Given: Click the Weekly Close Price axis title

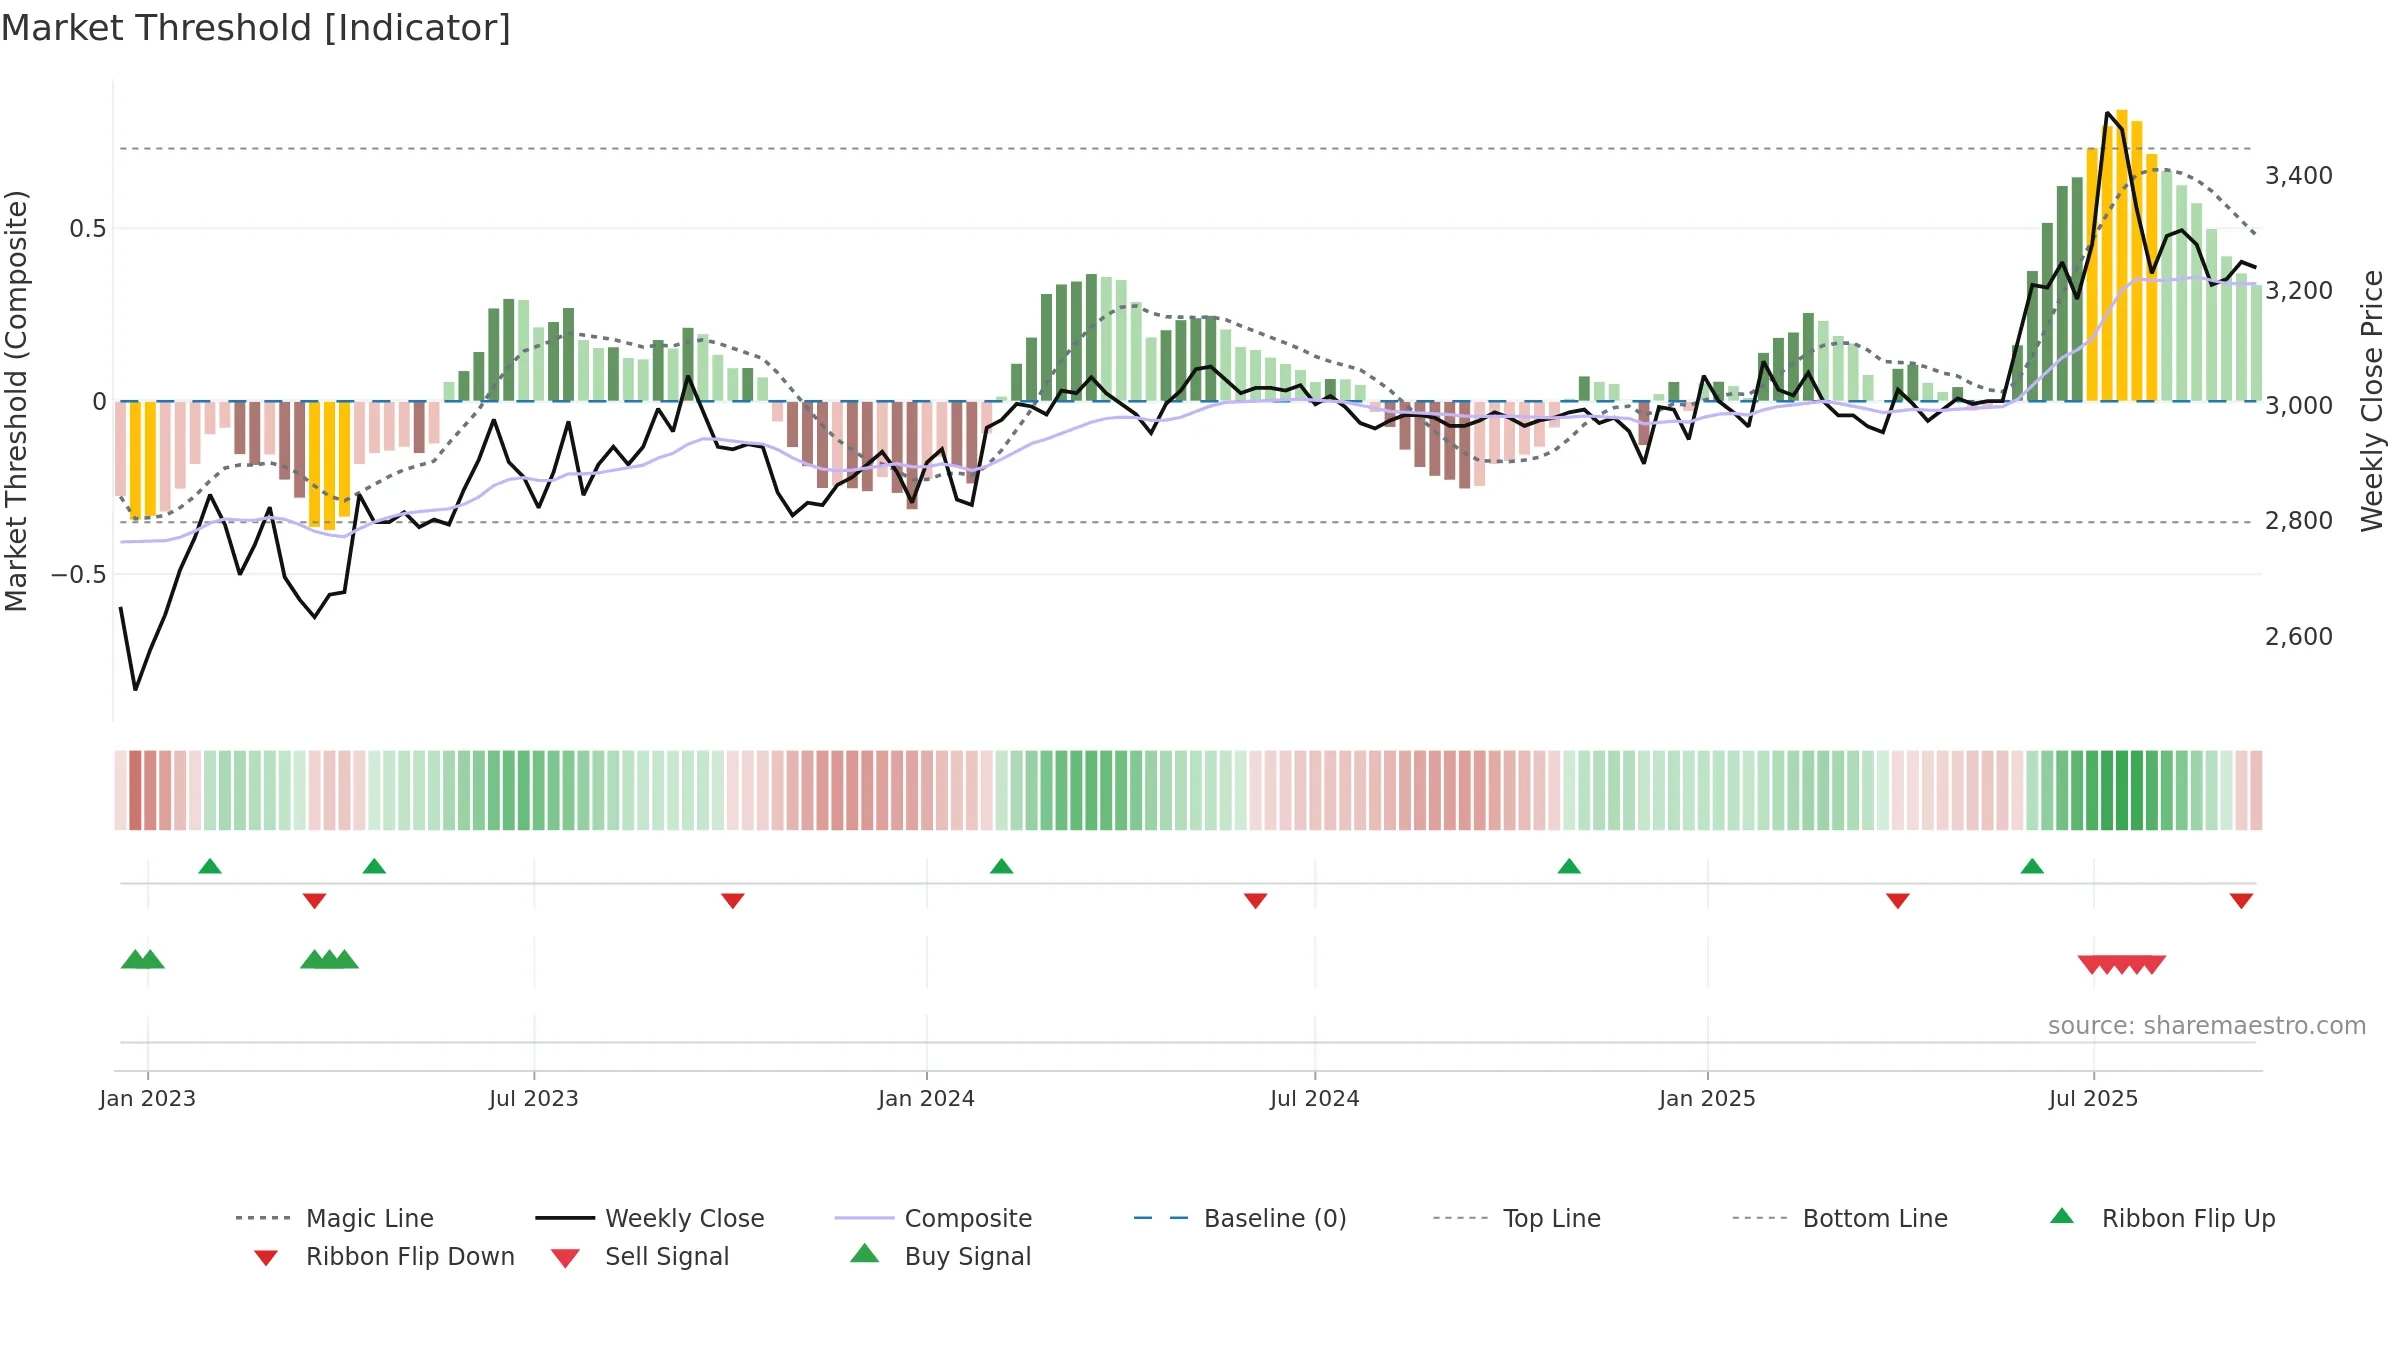Looking at the screenshot, I should click(x=2372, y=401).
